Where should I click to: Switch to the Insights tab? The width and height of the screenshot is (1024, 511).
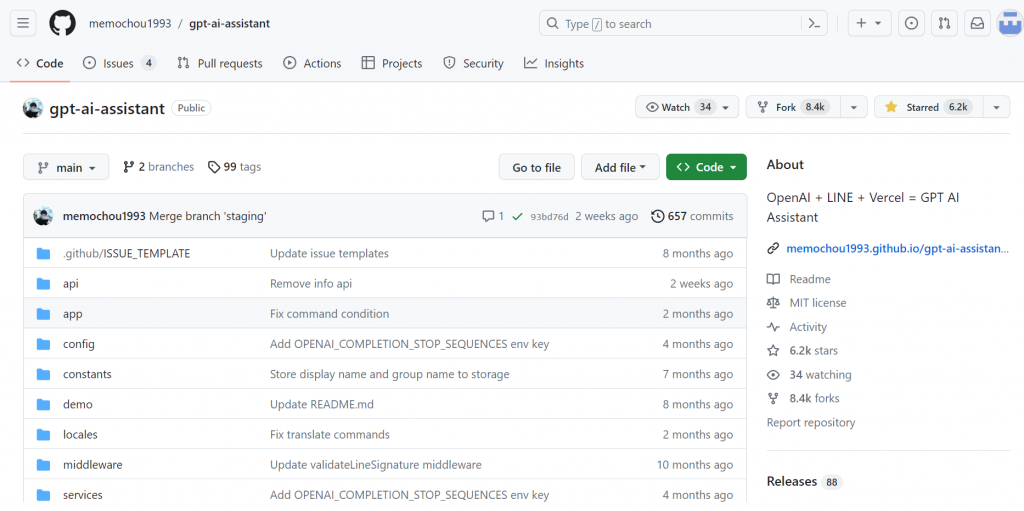[554, 63]
